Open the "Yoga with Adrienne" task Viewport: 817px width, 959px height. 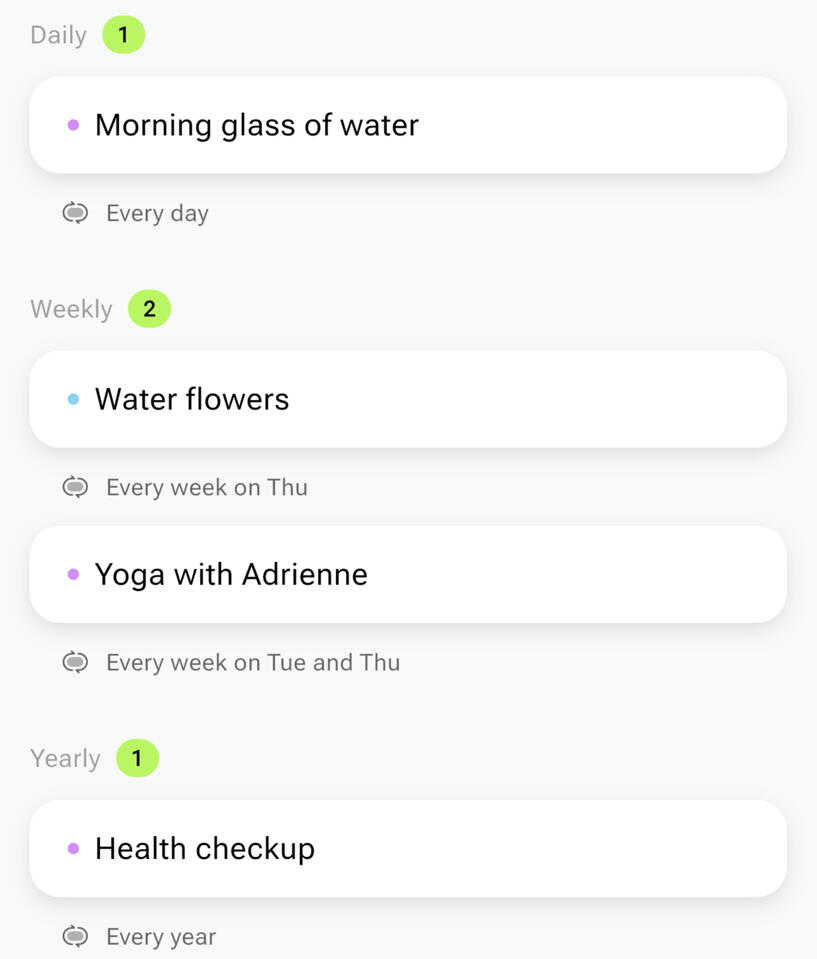(408, 574)
